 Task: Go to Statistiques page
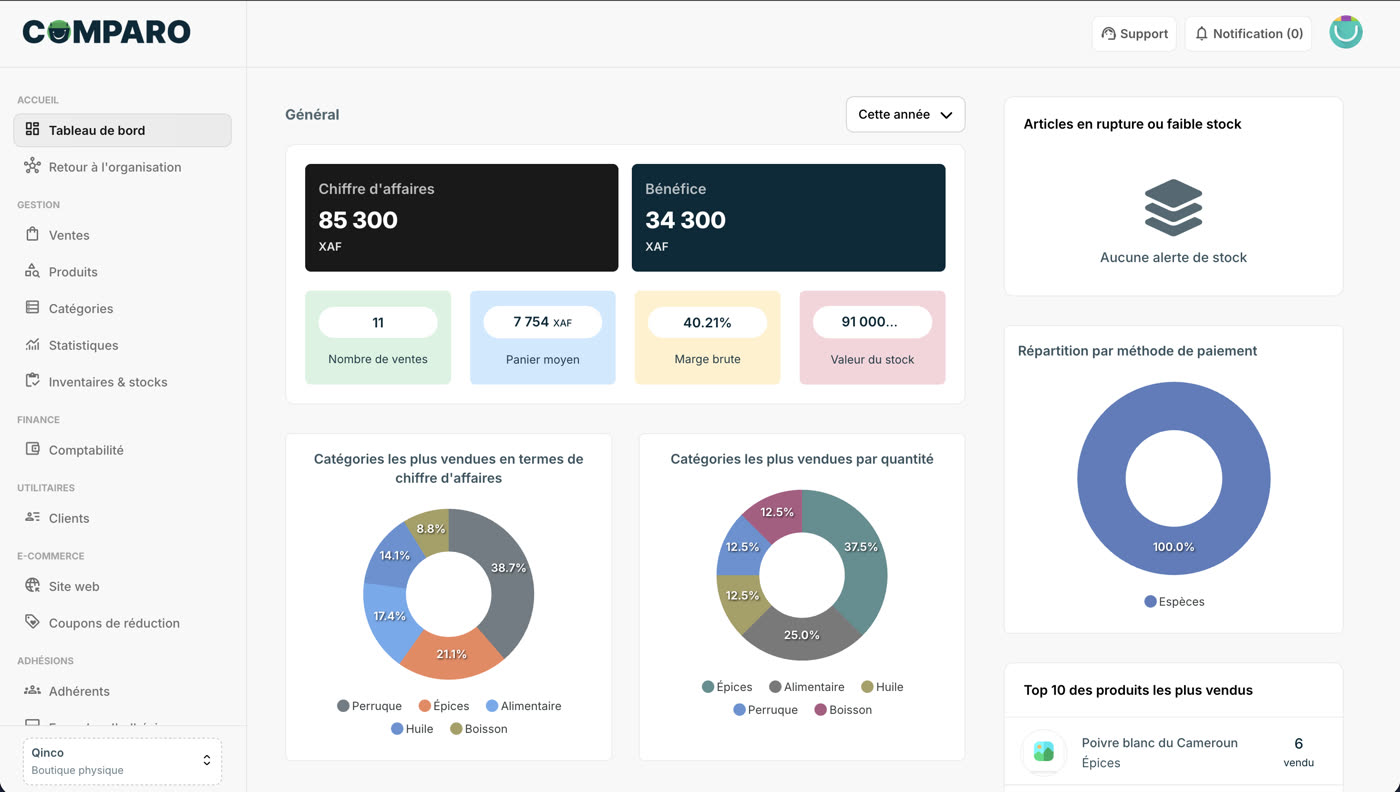coord(83,345)
